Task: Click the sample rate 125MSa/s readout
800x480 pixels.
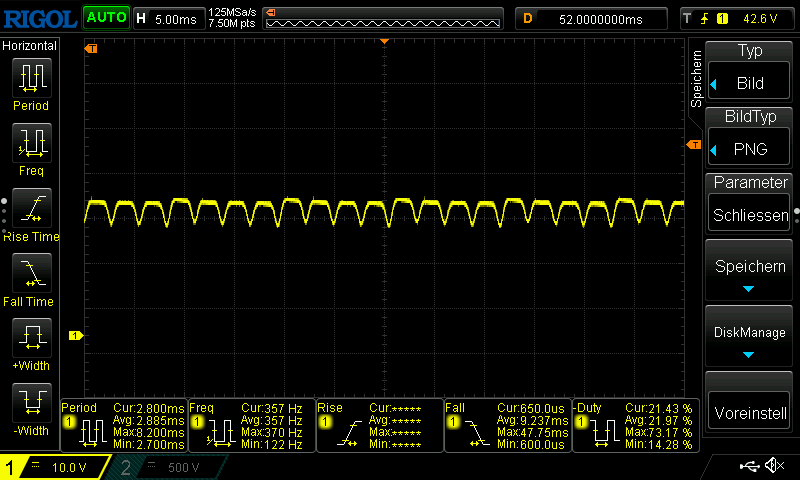Action: pyautogui.click(x=232, y=12)
